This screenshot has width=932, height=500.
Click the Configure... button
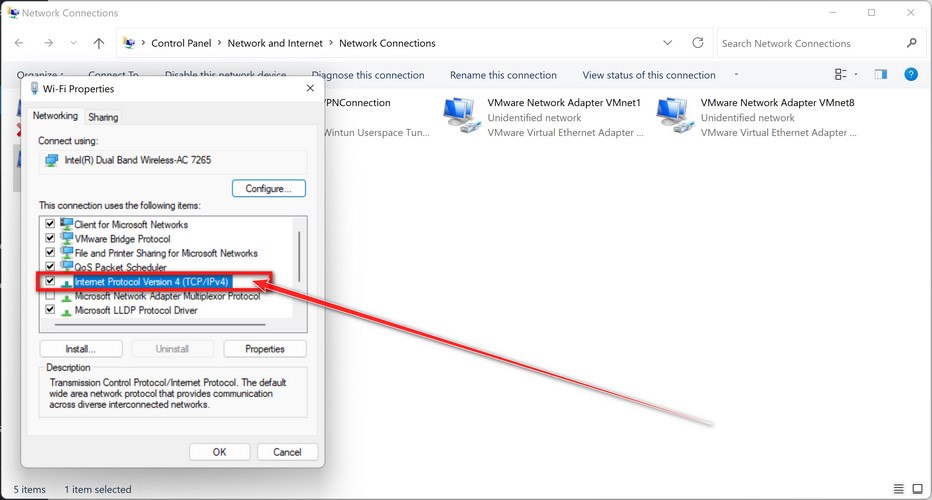pyautogui.click(x=269, y=188)
